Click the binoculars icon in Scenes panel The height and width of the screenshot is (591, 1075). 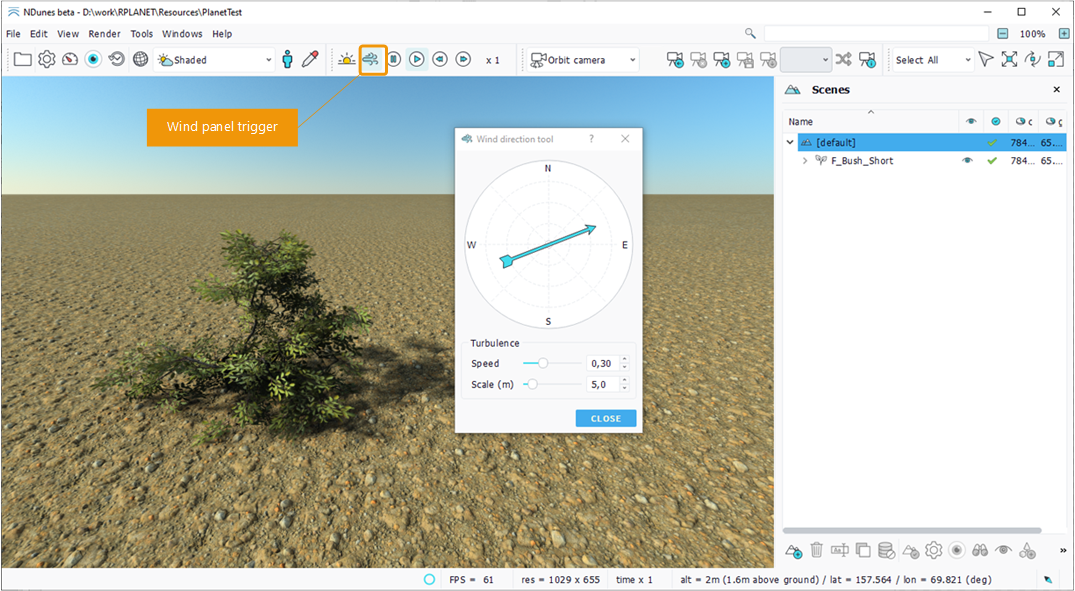(980, 550)
